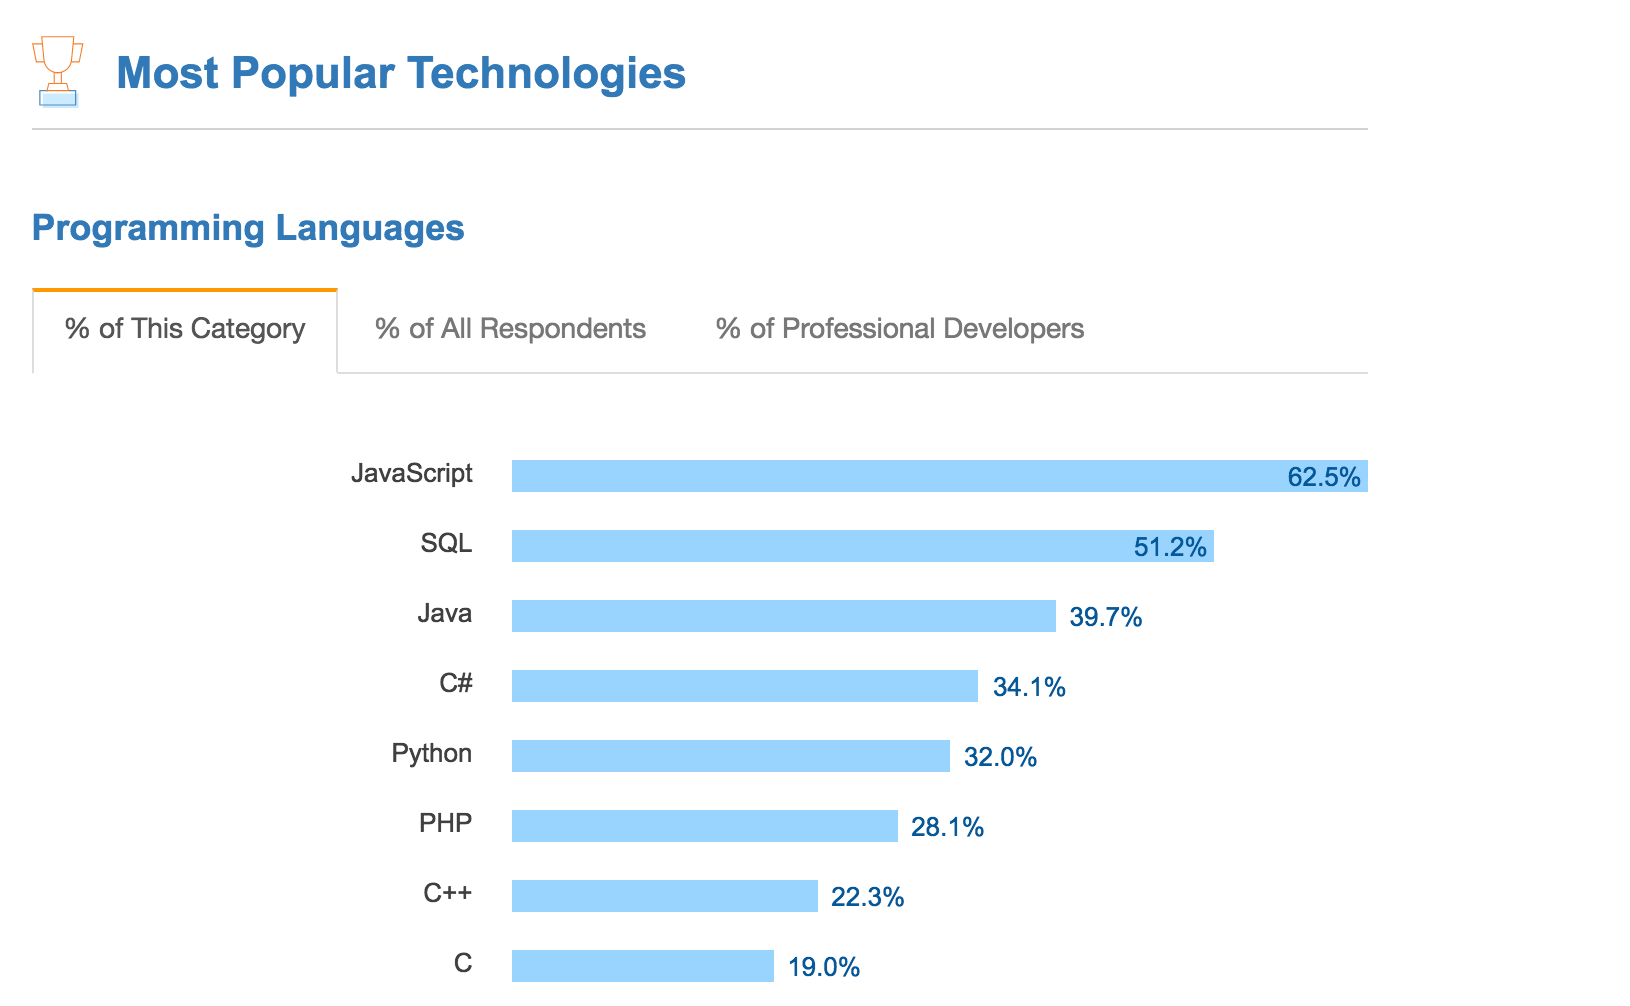The height and width of the screenshot is (1006, 1630).
Task: Click the PHP 28.1% bar
Action: coord(705,826)
